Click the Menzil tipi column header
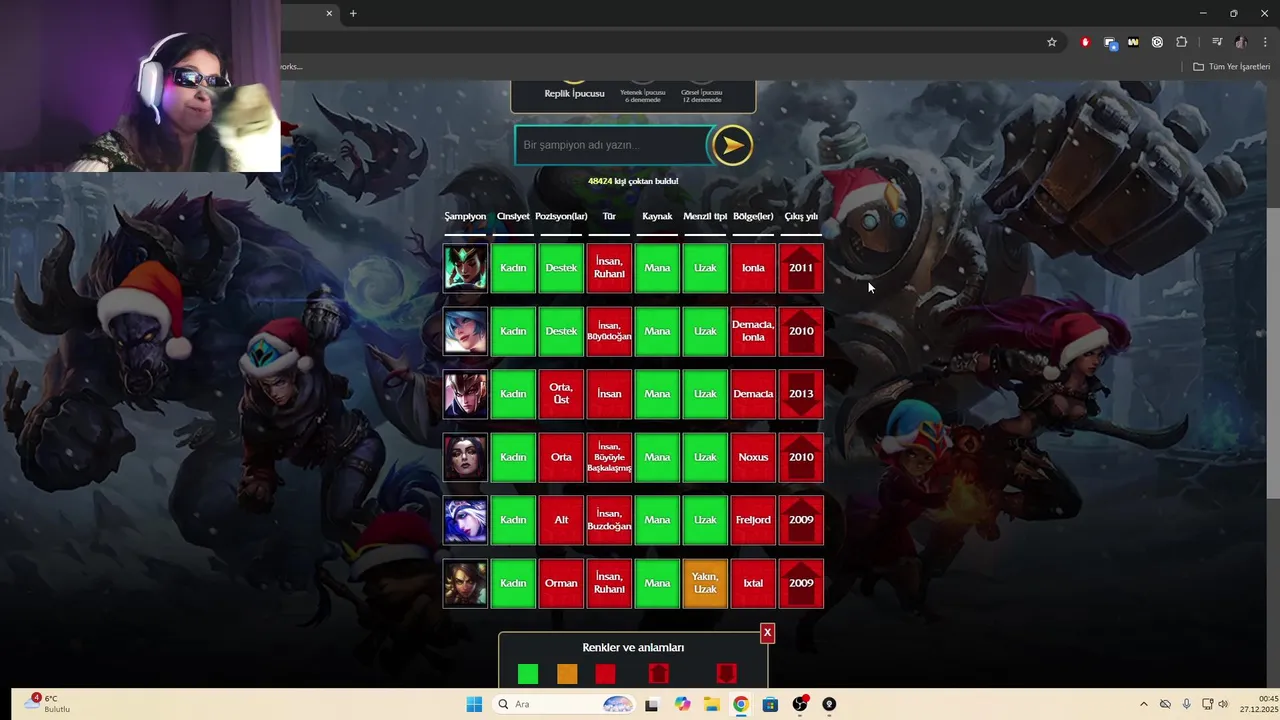Image resolution: width=1280 pixels, height=720 pixels. tap(705, 216)
